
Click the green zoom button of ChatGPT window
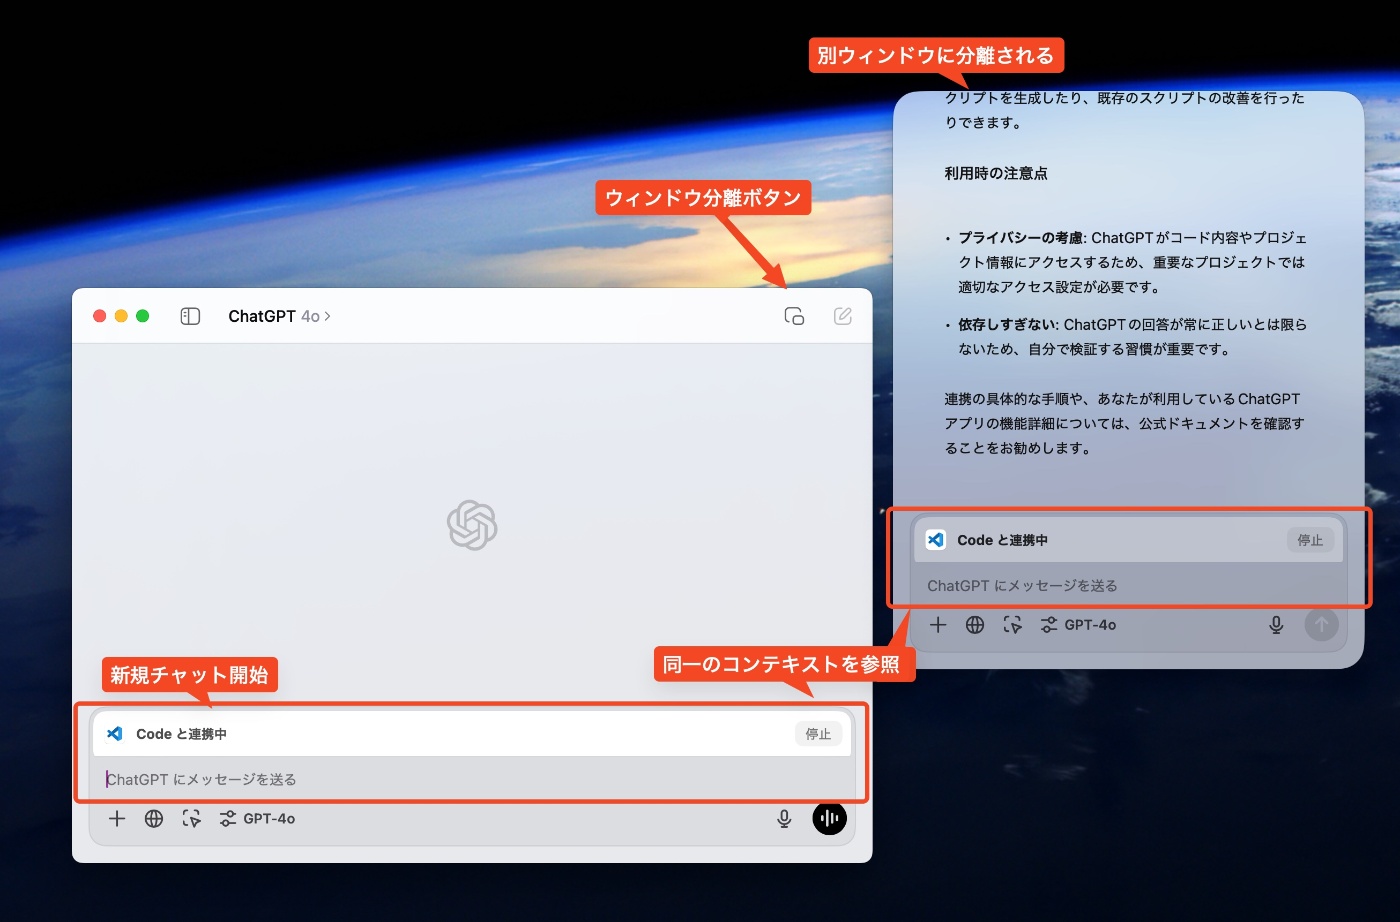click(142, 316)
